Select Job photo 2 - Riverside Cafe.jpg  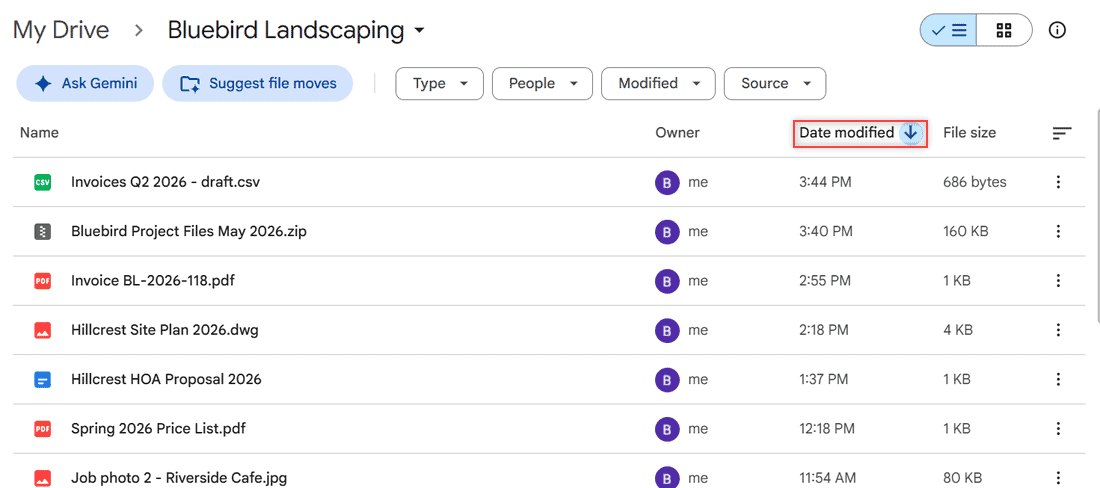(x=179, y=478)
